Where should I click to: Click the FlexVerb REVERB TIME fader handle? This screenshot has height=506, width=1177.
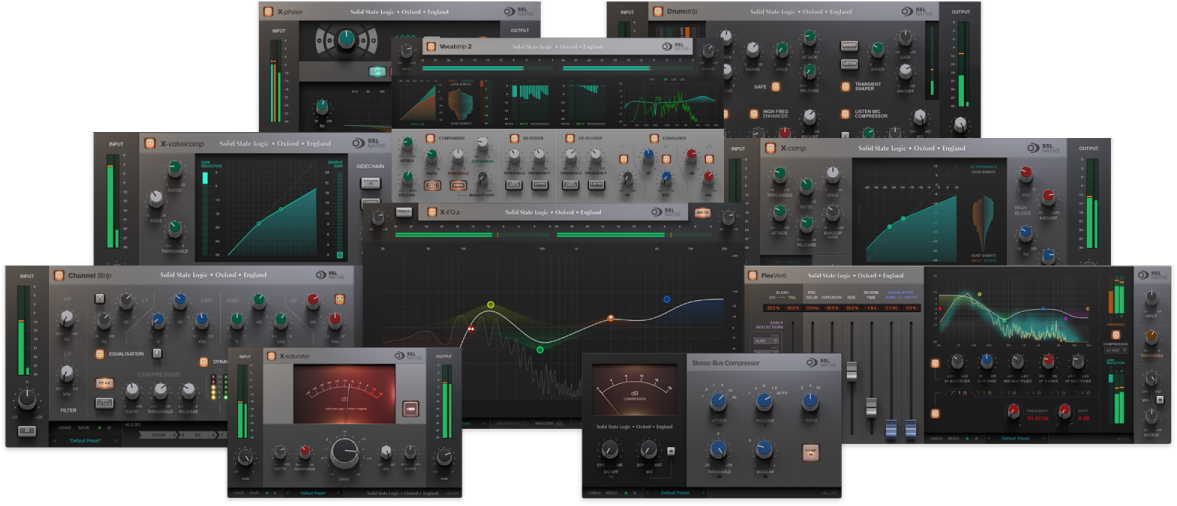coord(871,407)
